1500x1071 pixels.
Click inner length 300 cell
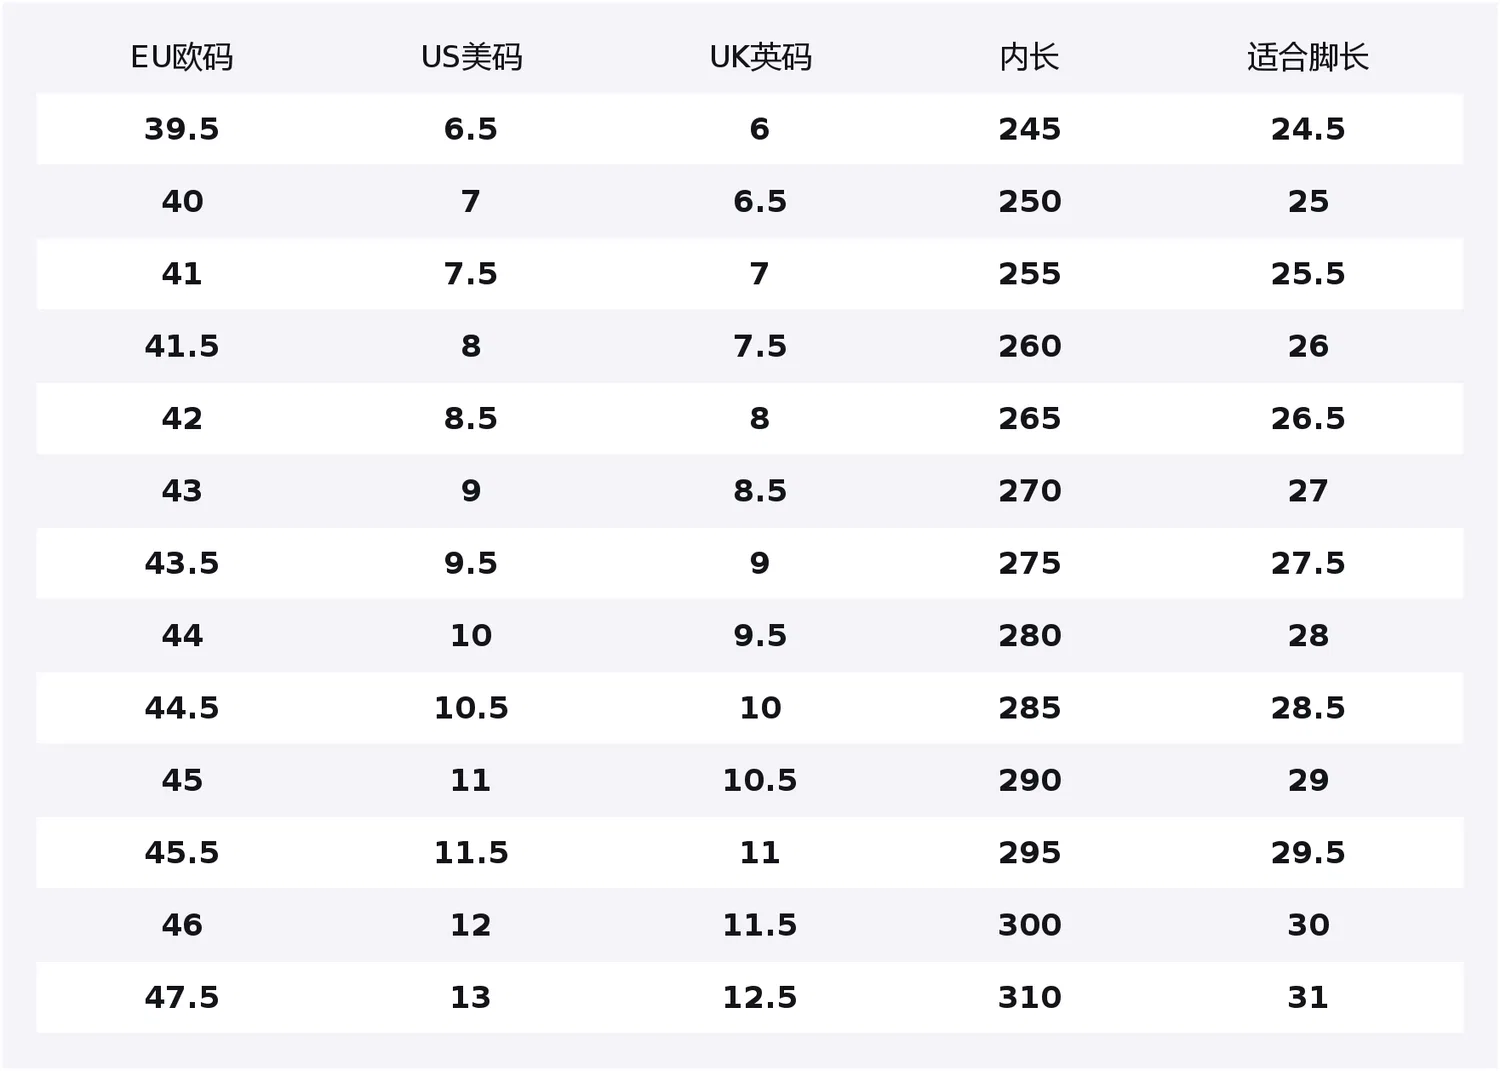[1029, 925]
